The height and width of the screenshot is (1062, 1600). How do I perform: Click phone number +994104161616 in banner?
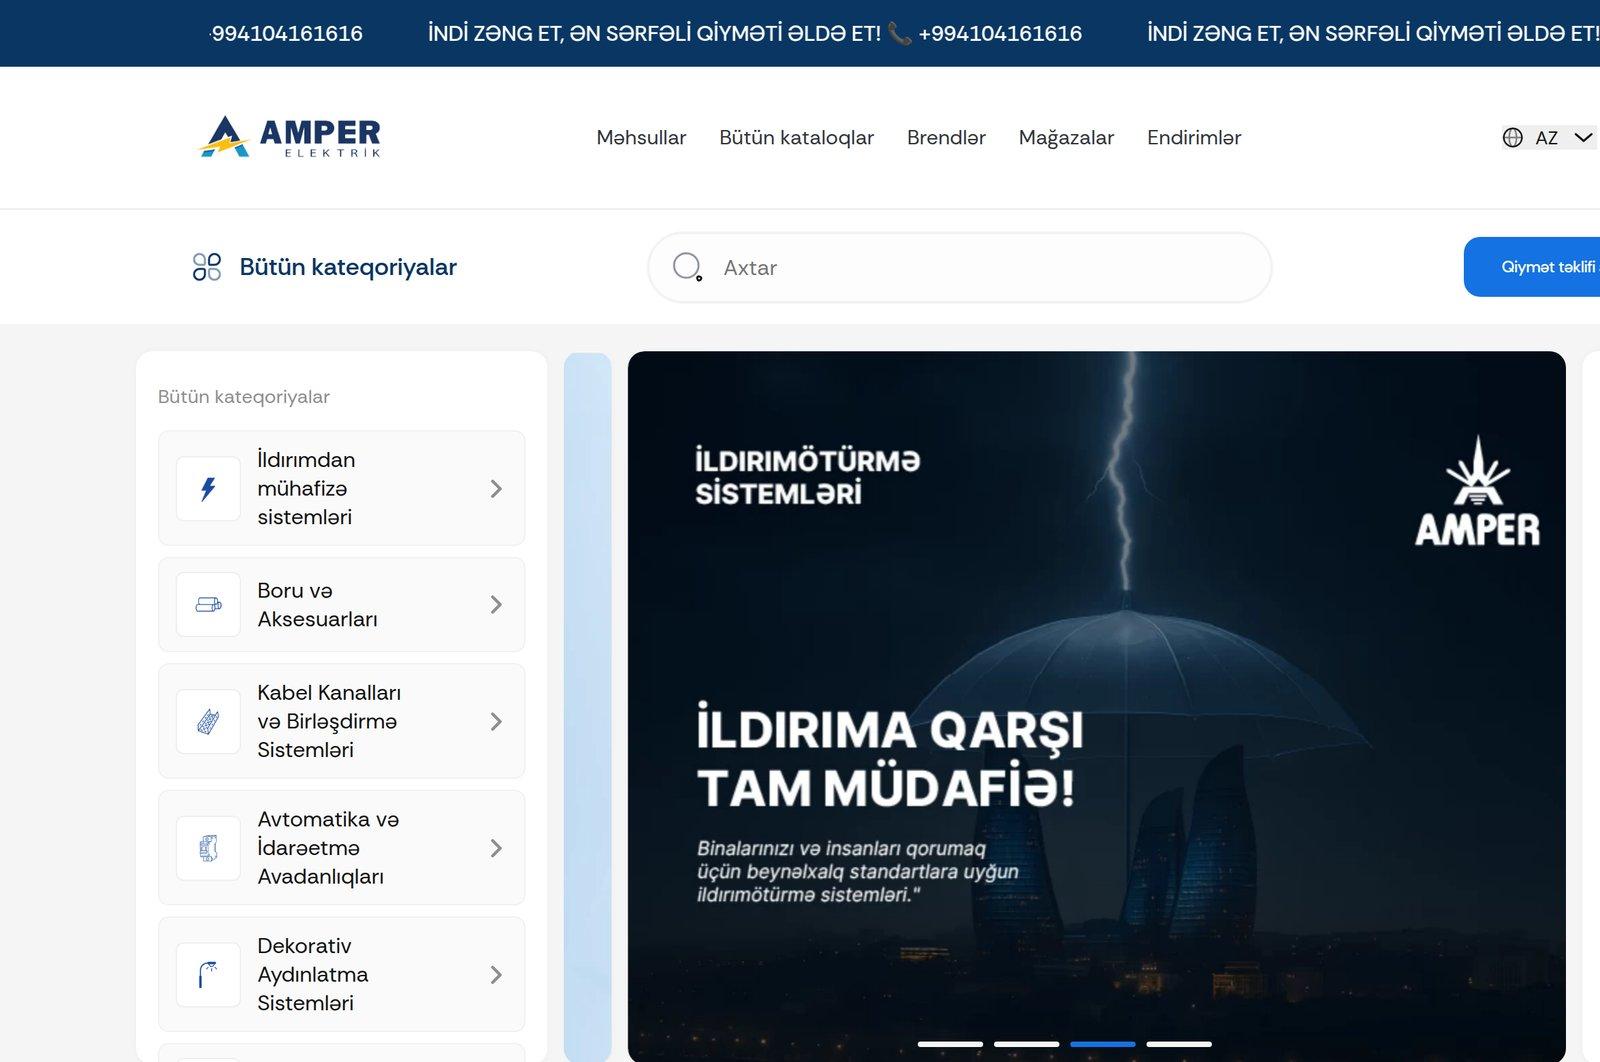coord(1000,34)
